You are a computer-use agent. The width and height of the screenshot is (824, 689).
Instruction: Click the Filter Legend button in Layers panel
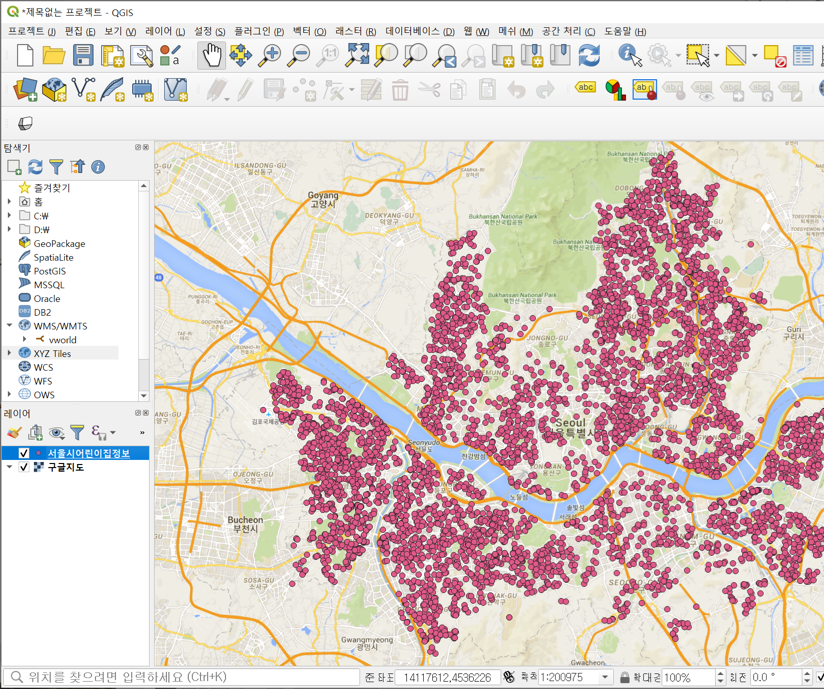coord(77,432)
